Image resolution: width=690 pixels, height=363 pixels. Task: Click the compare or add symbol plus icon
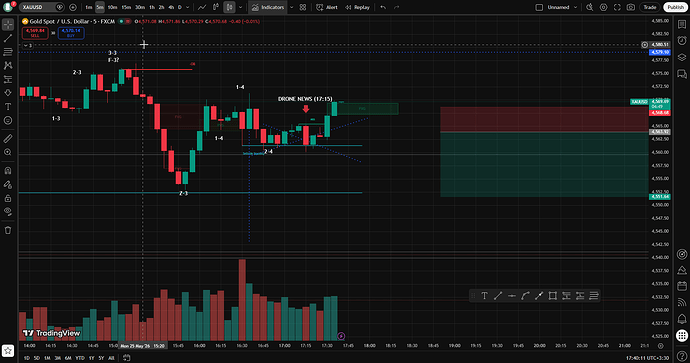[73, 7]
